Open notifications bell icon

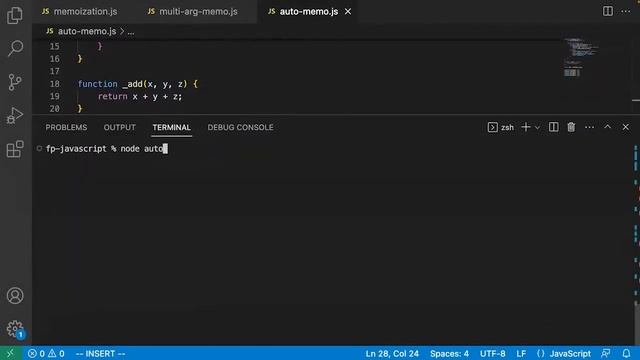point(626,353)
